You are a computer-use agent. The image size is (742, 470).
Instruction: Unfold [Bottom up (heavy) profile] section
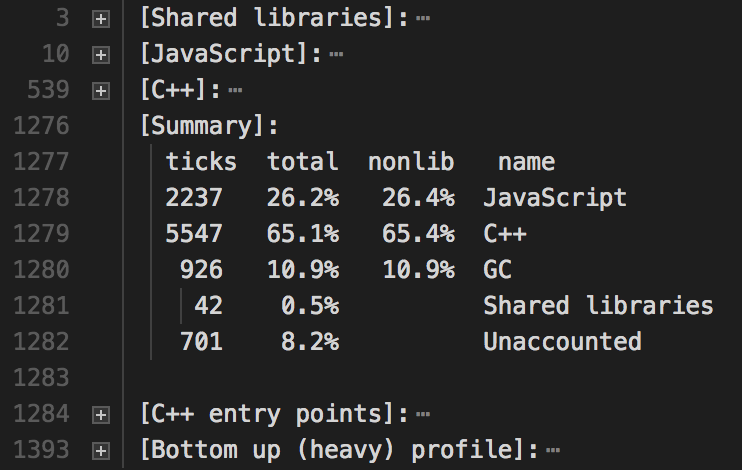99,449
